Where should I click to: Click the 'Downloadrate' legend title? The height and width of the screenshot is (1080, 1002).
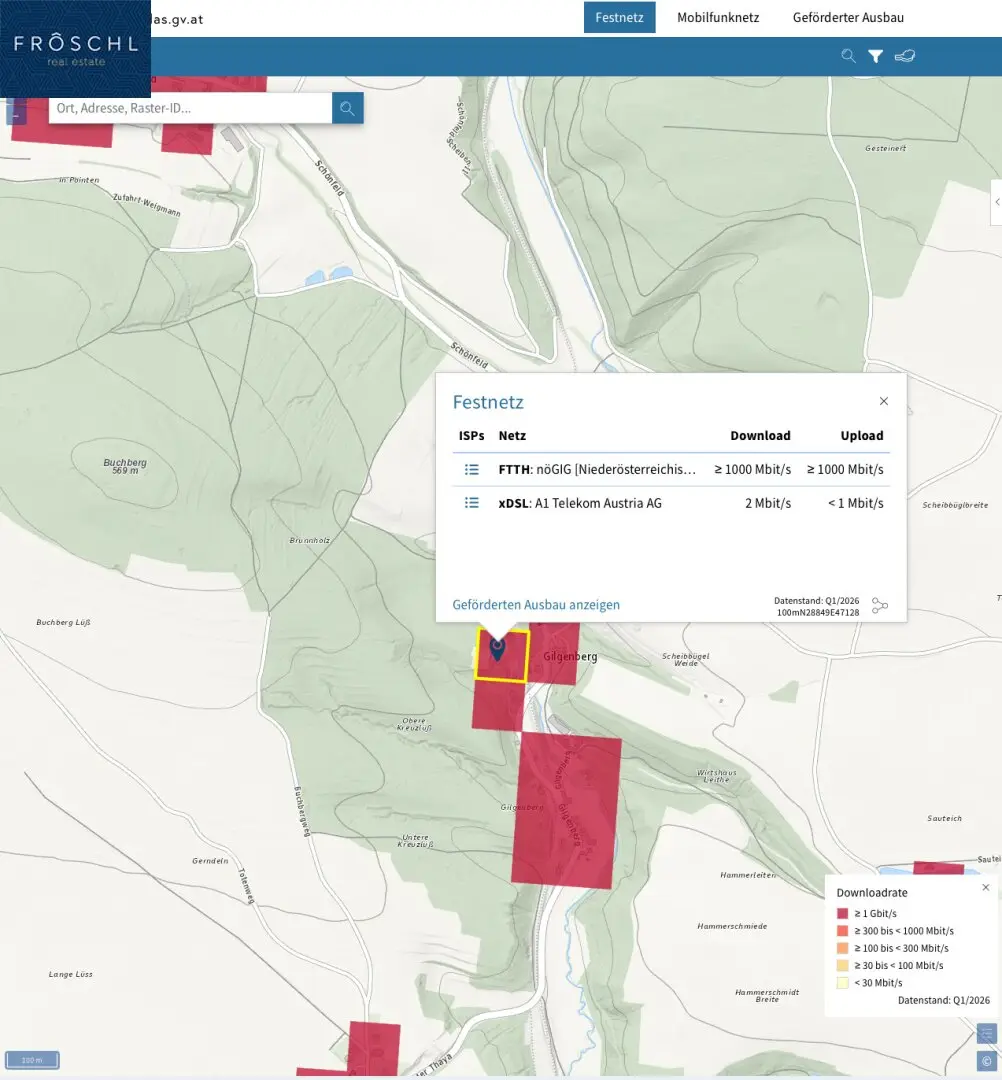[872, 893]
